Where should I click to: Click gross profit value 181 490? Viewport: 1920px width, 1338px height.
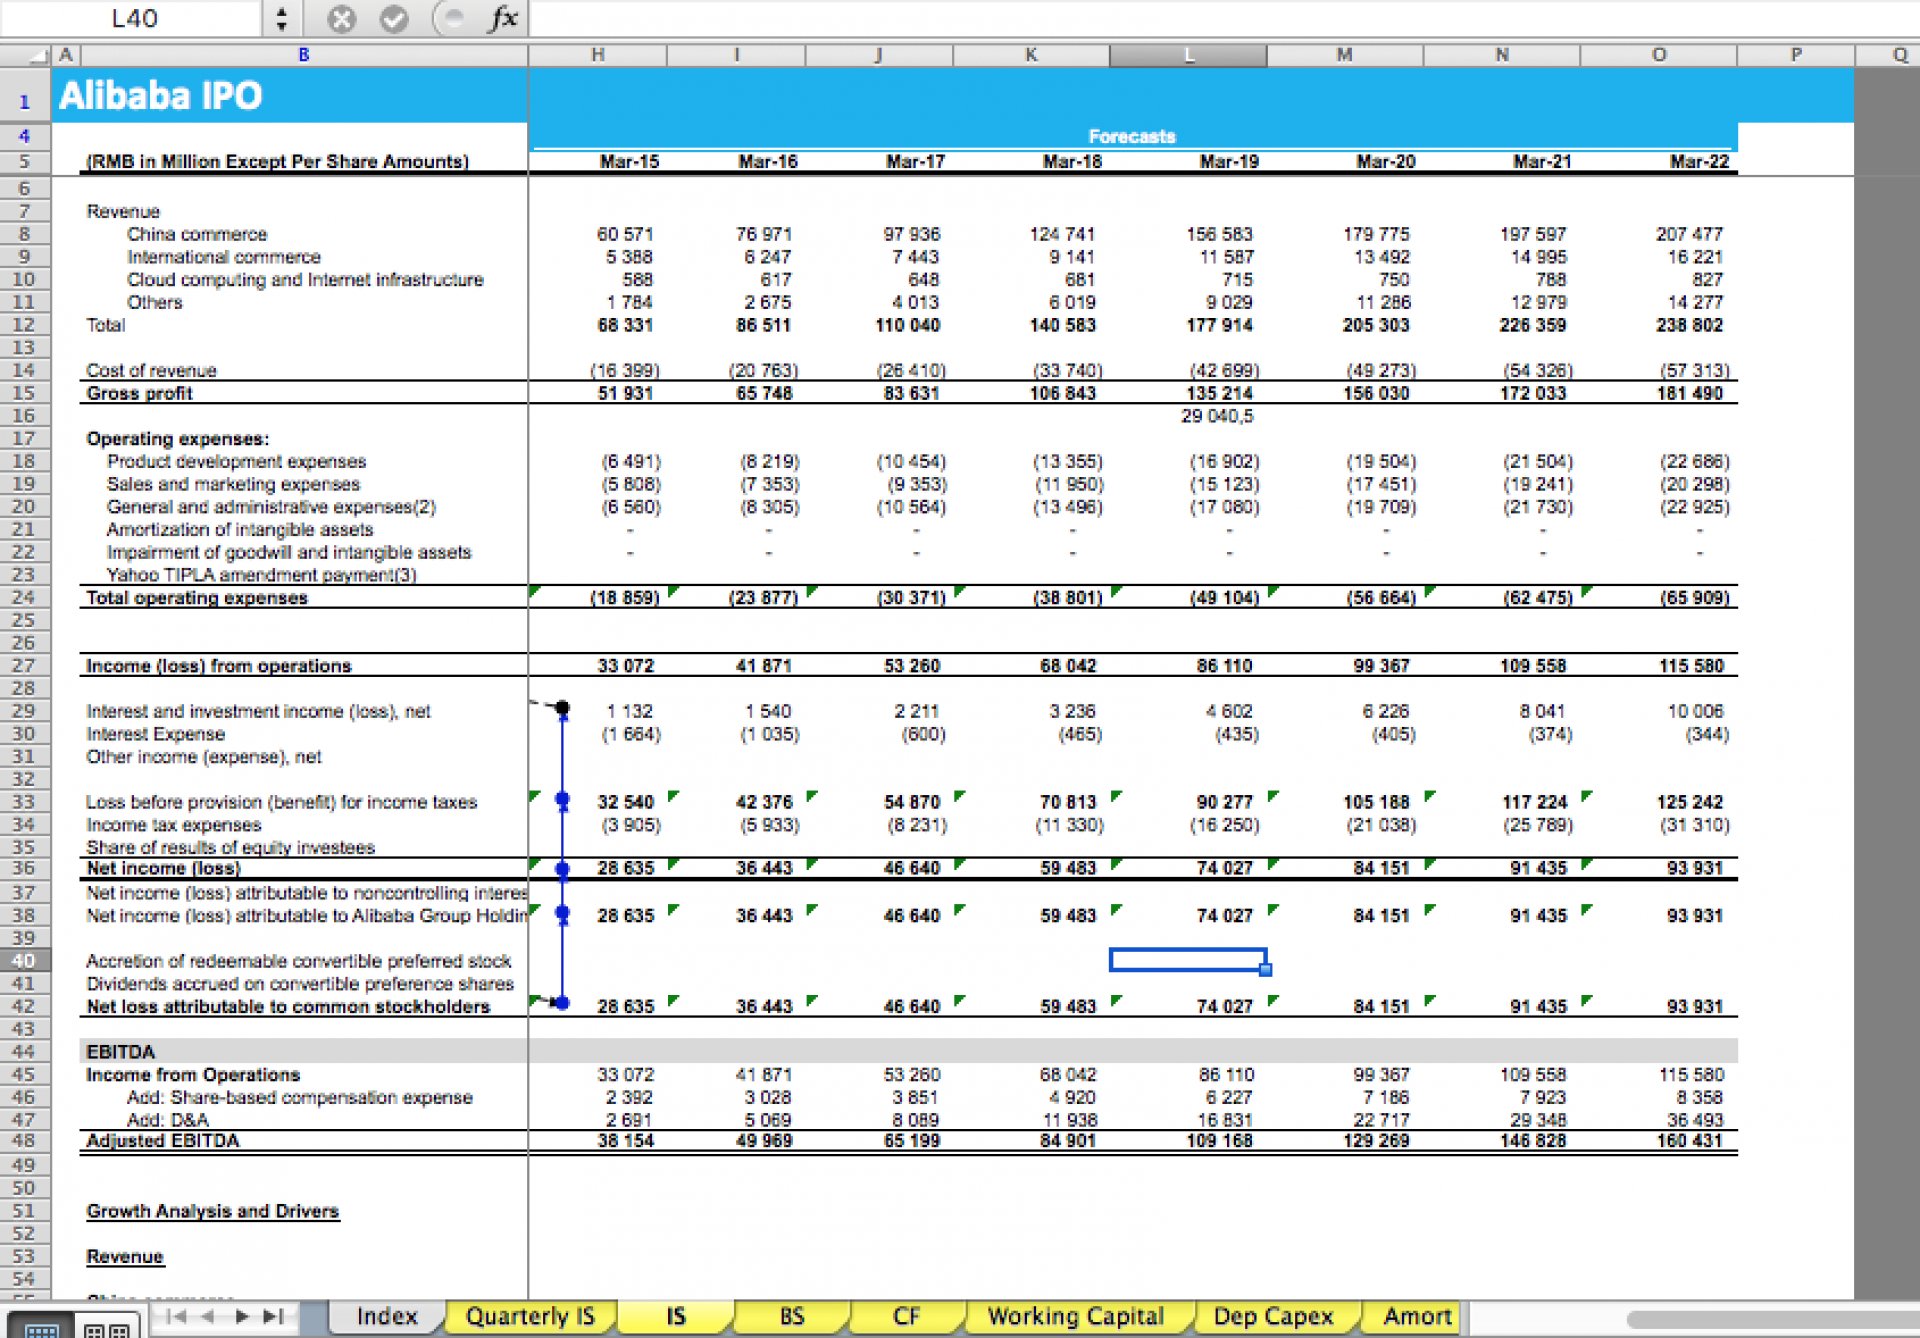1689,393
